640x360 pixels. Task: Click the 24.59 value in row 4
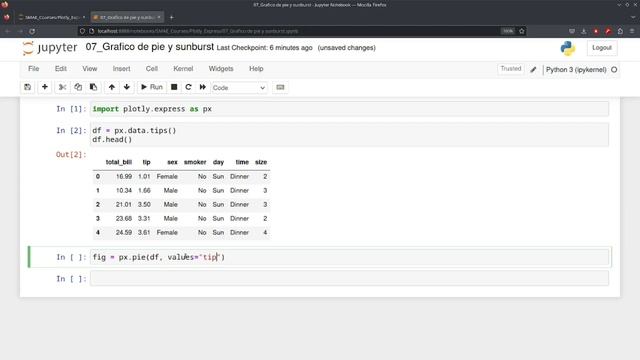point(124,232)
